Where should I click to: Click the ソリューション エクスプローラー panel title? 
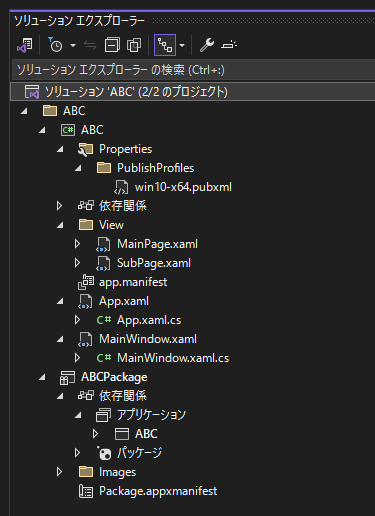pyautogui.click(x=79, y=21)
